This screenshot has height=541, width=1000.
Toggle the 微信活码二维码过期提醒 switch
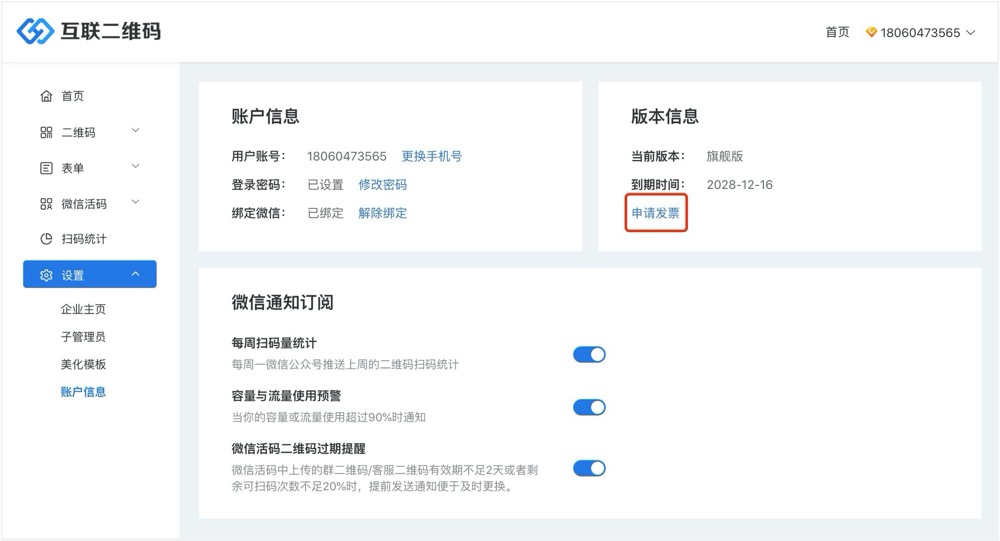tap(589, 468)
